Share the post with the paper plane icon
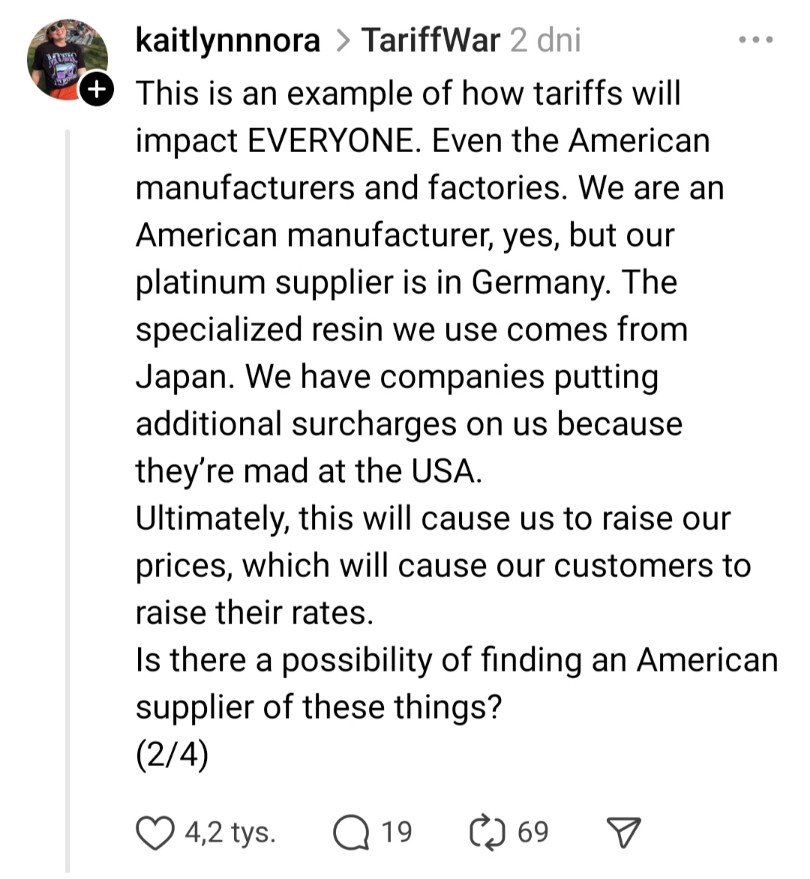810x879 pixels. (x=623, y=832)
